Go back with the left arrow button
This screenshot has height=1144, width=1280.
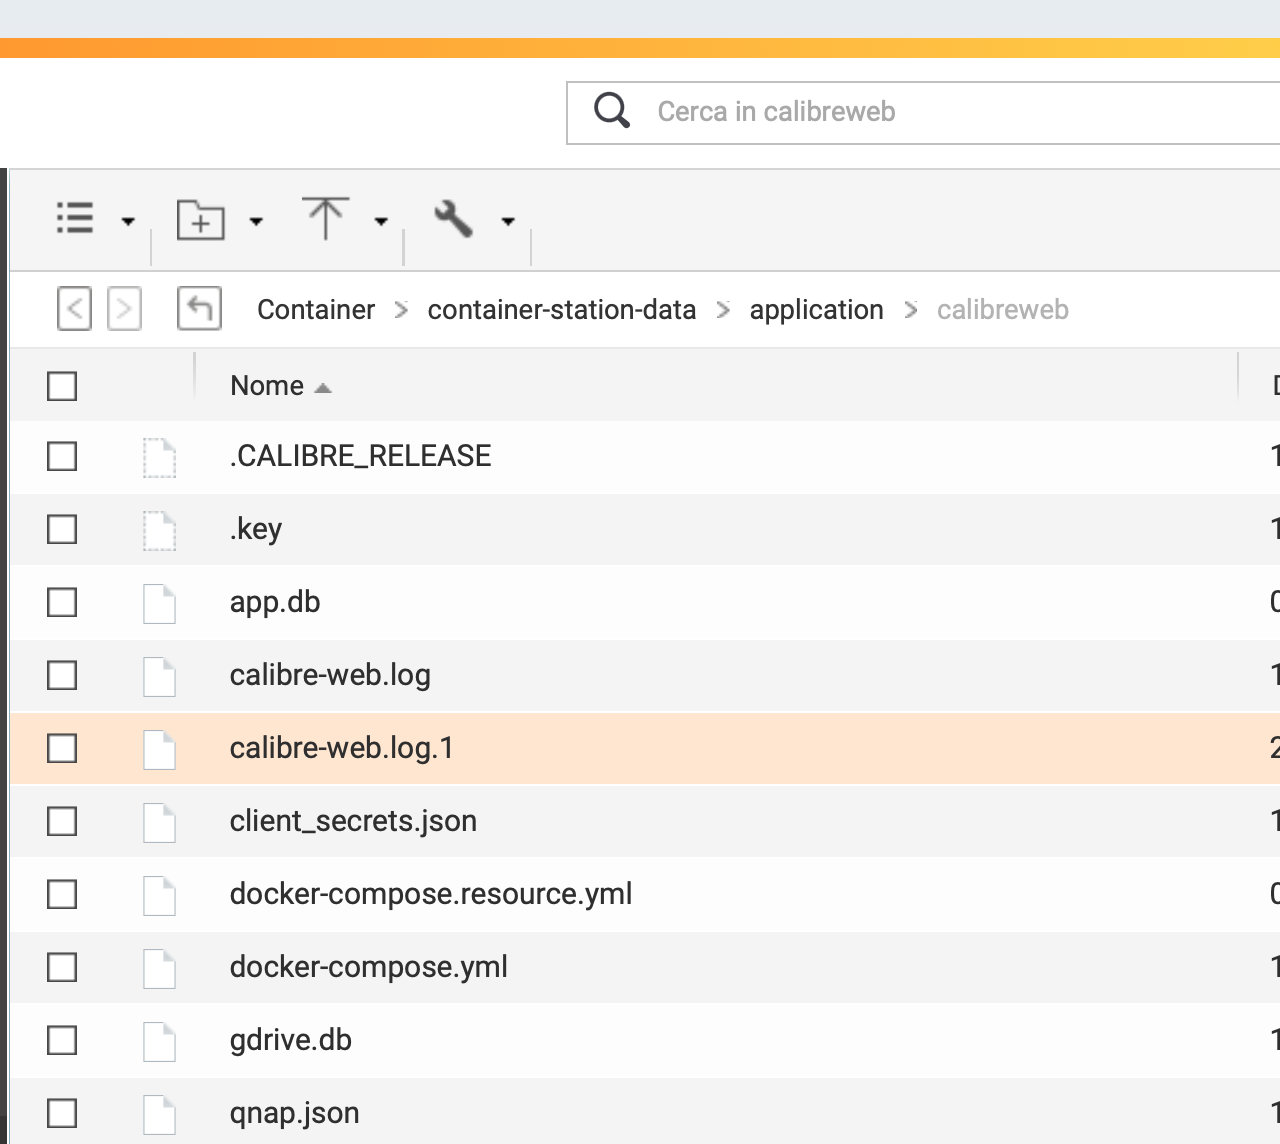(74, 309)
